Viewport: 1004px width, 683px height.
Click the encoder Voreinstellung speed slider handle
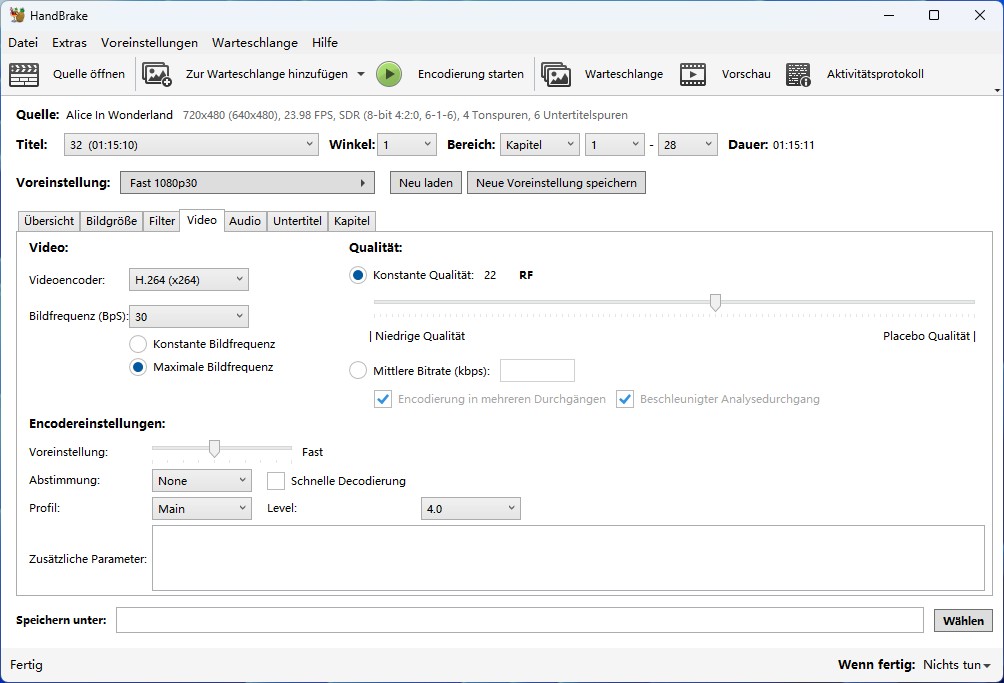coord(215,448)
